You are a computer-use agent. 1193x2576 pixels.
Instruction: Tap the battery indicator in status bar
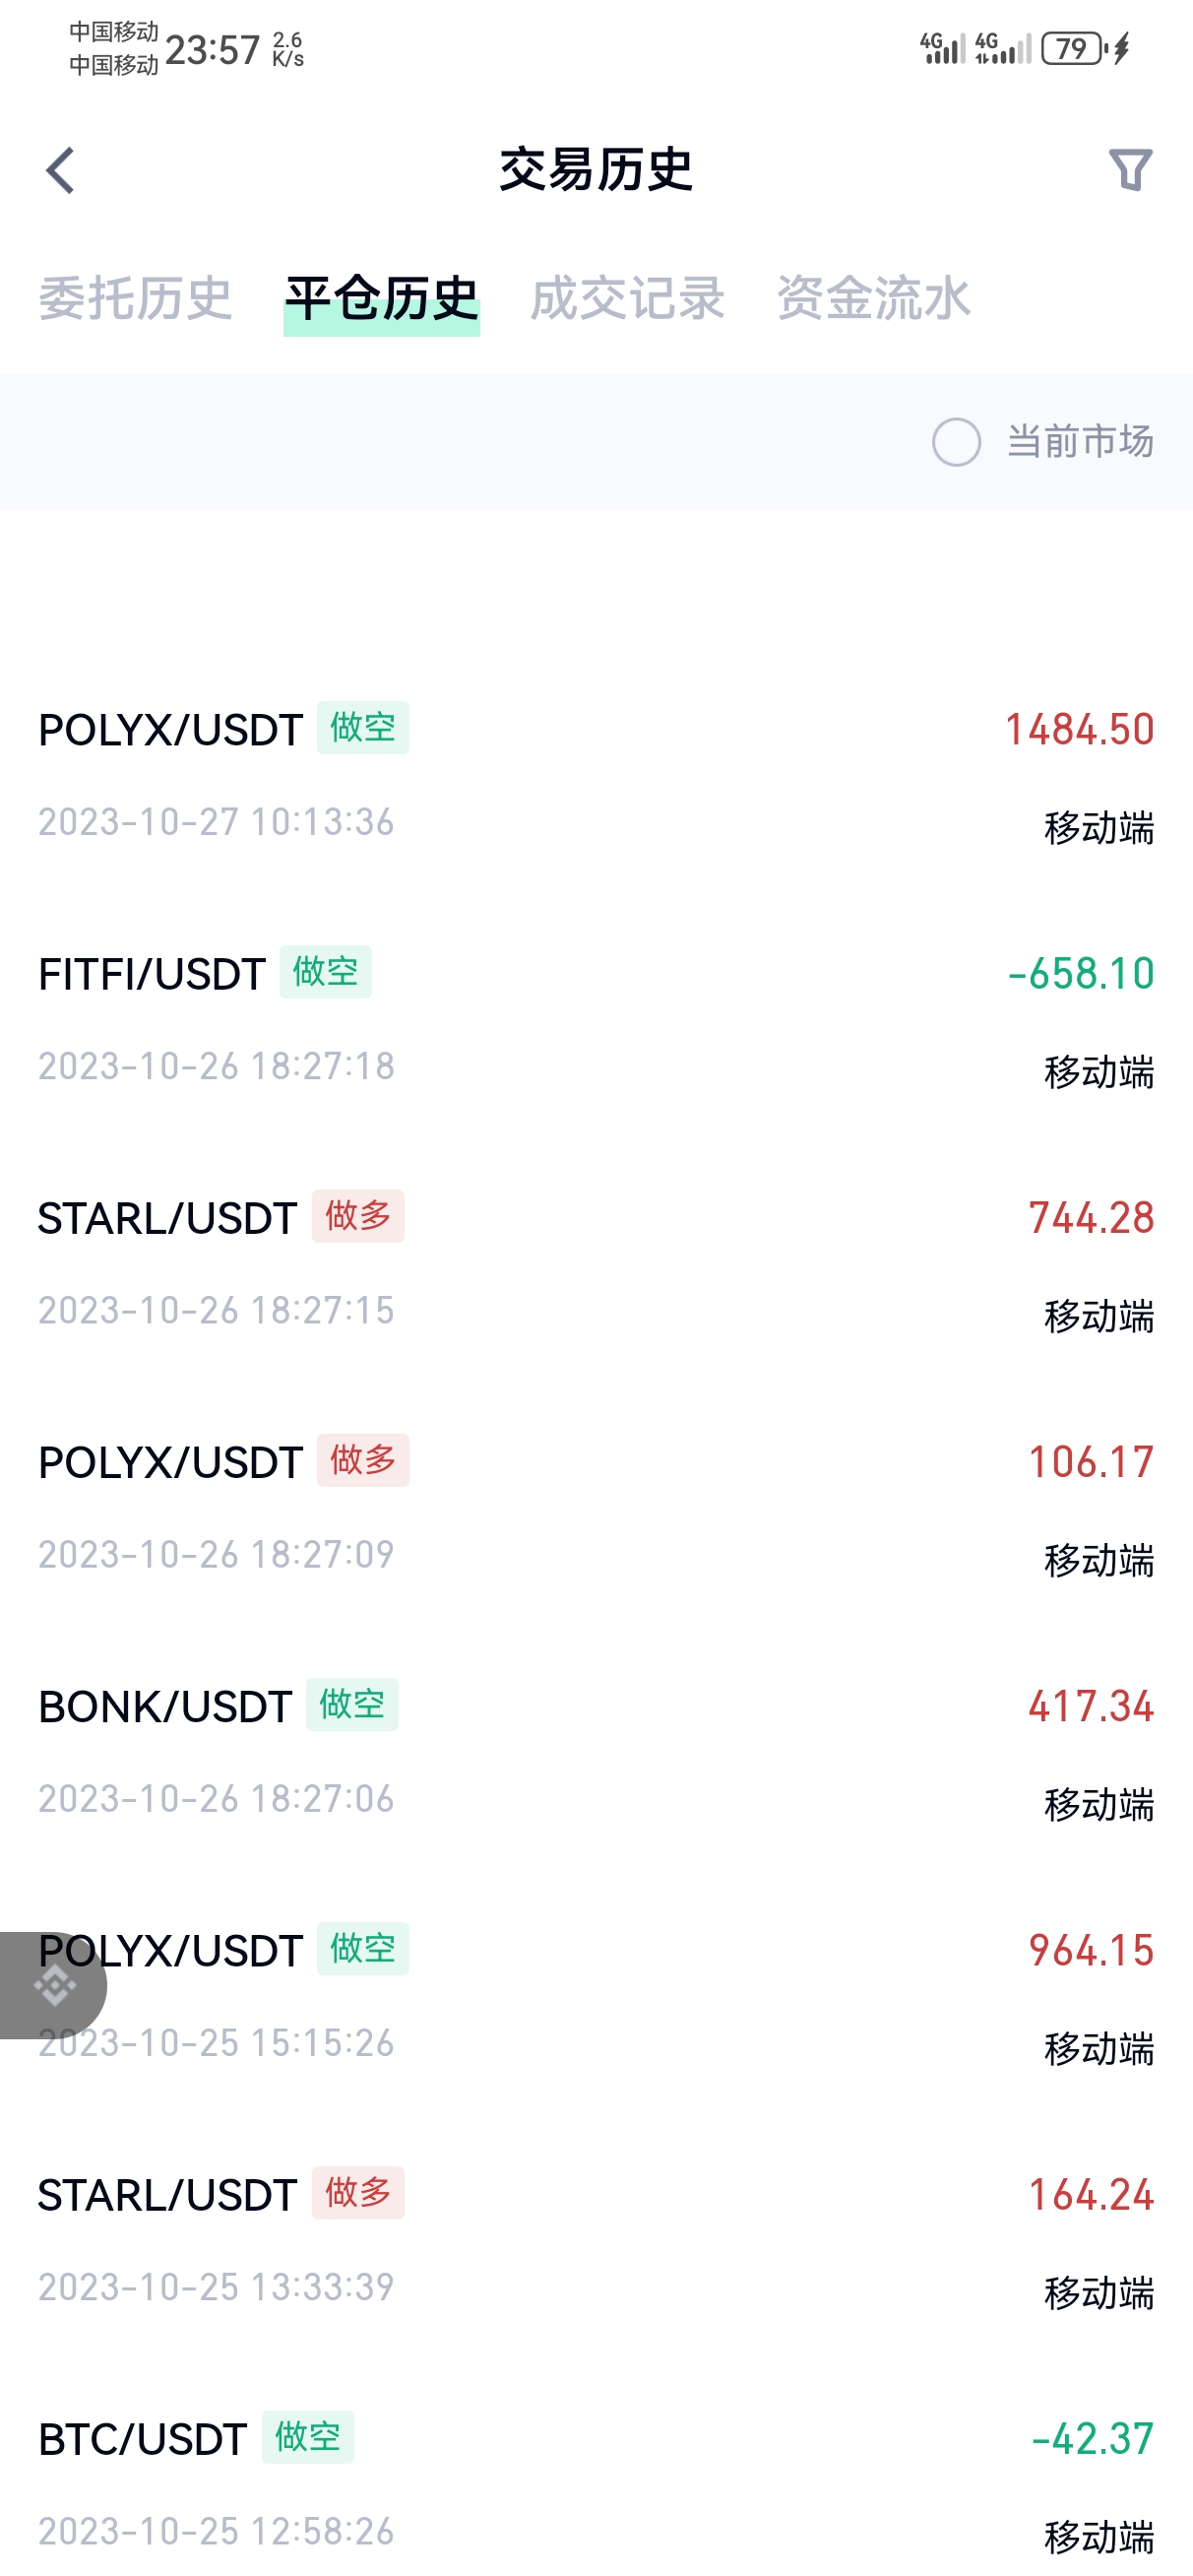click(x=1073, y=48)
